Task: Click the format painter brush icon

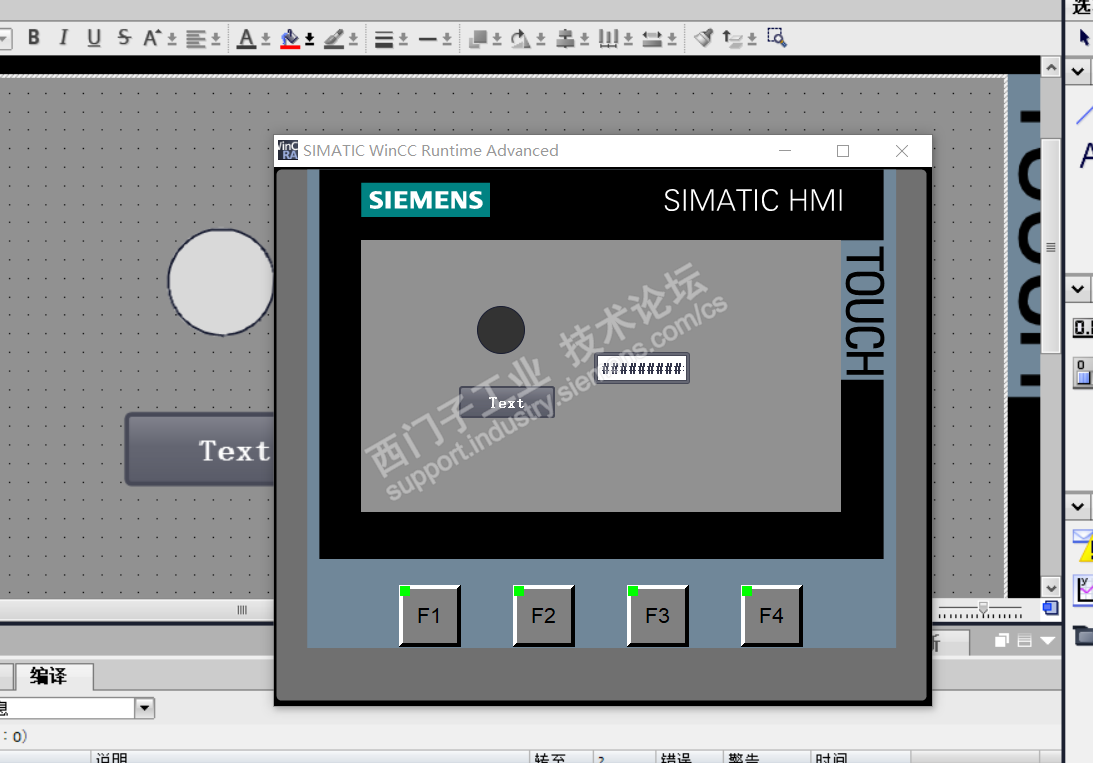Action: [704, 38]
